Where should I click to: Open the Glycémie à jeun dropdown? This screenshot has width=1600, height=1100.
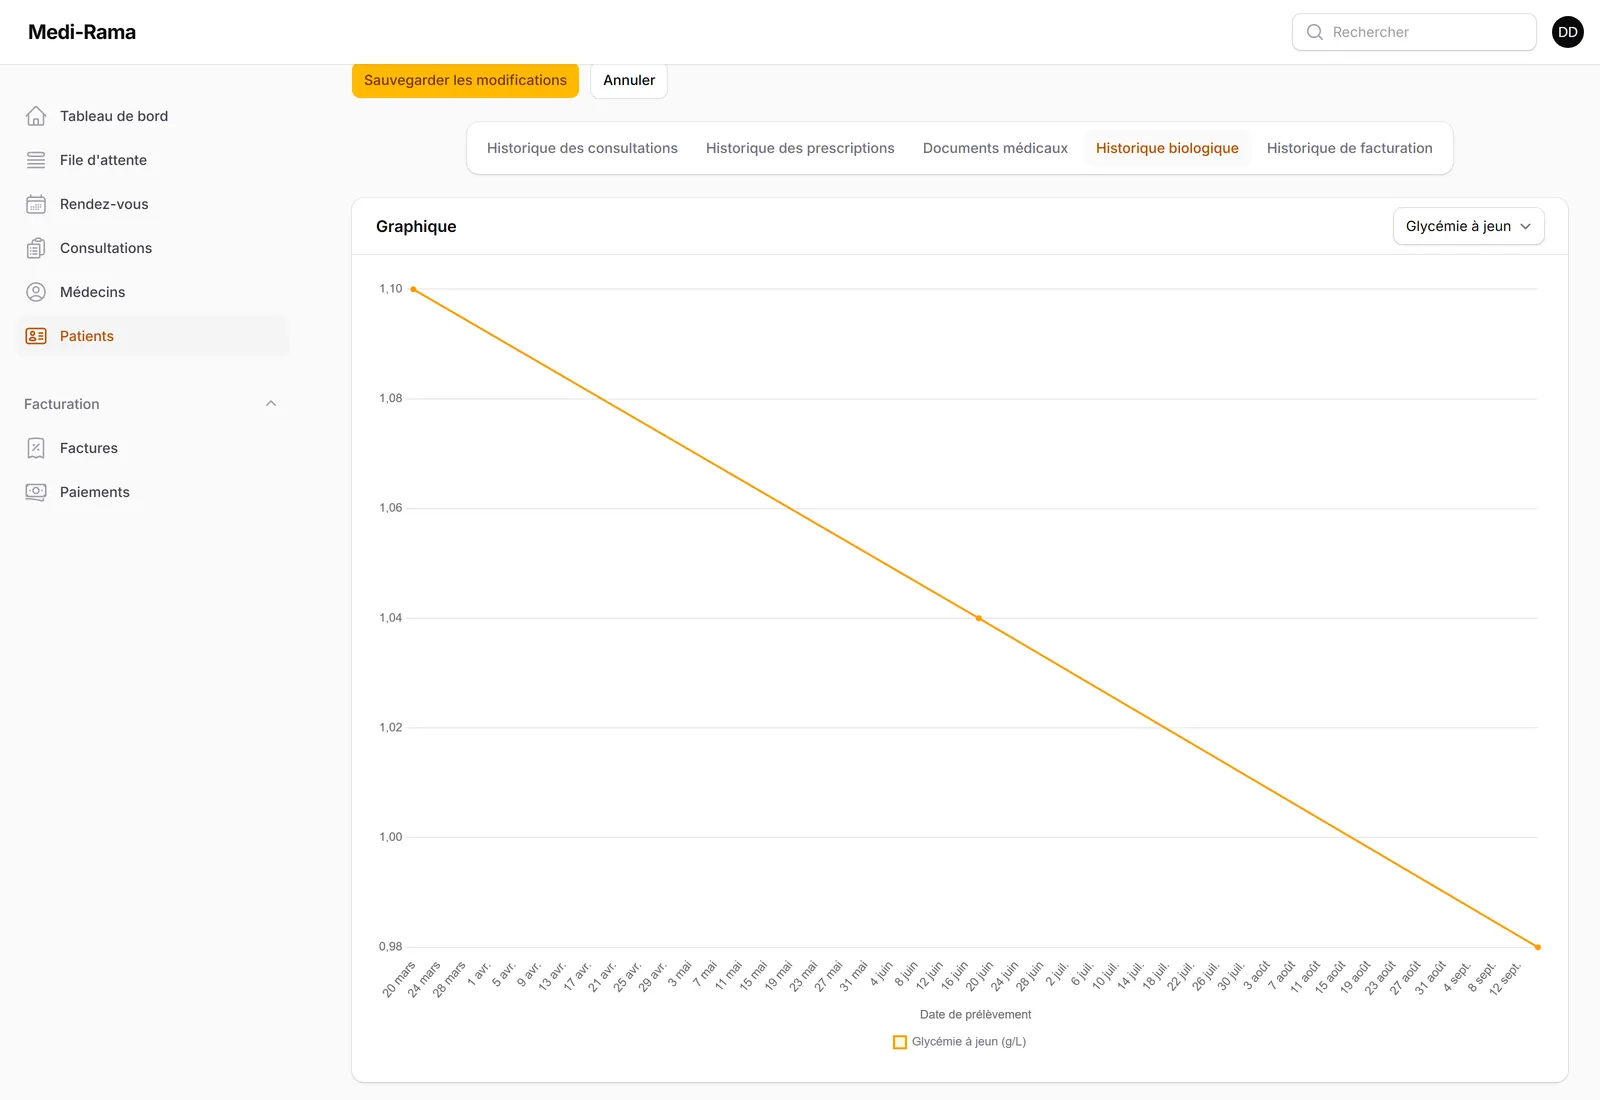[1469, 226]
